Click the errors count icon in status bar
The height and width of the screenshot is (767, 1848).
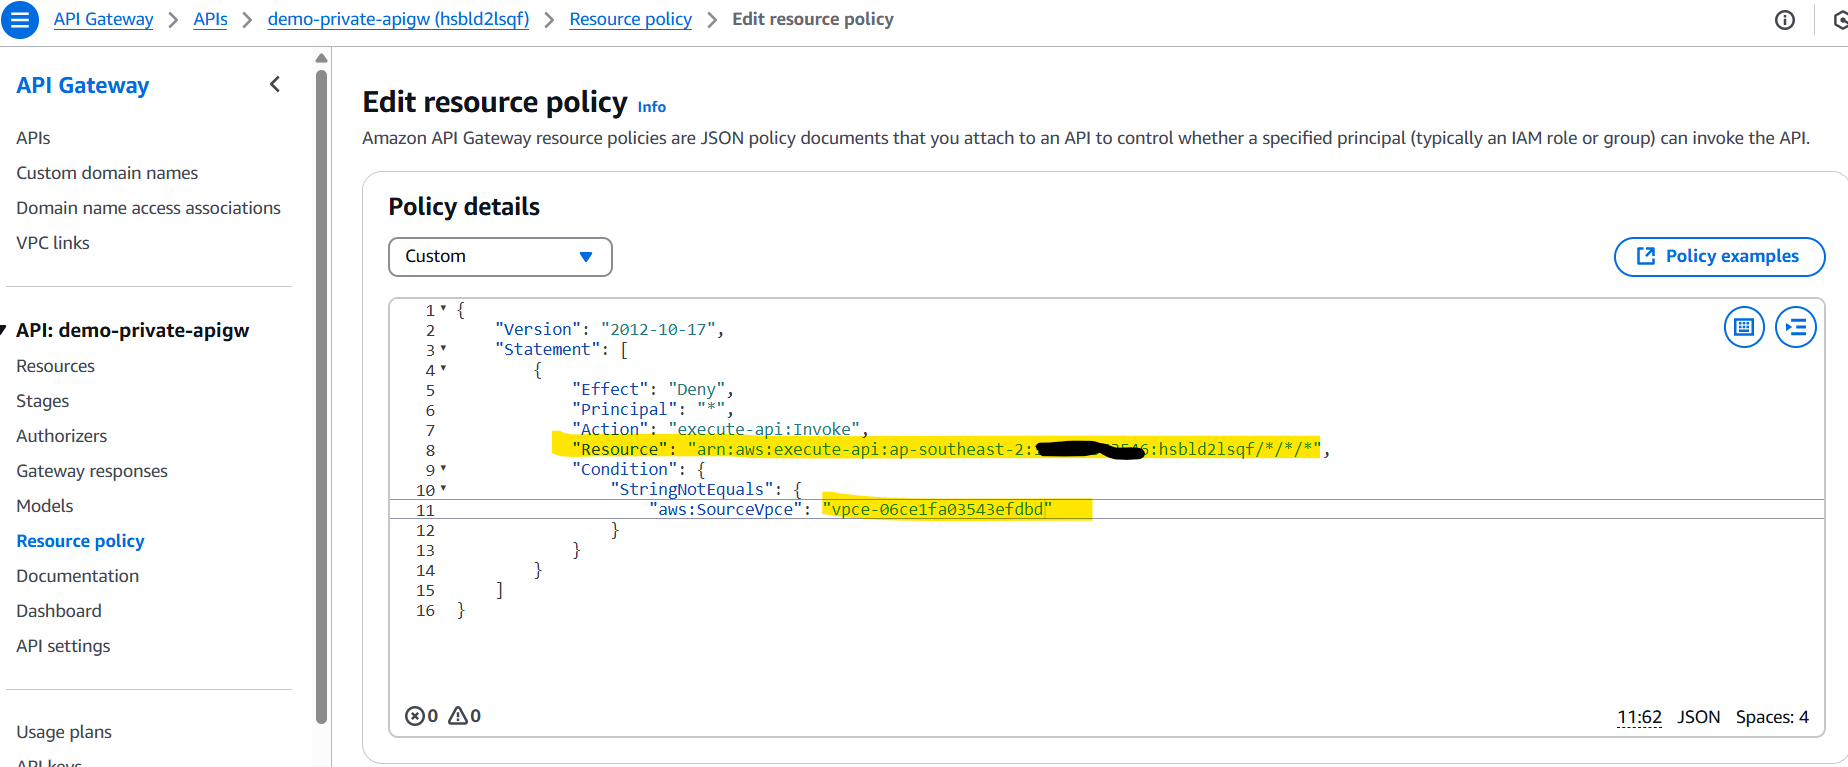tap(415, 716)
